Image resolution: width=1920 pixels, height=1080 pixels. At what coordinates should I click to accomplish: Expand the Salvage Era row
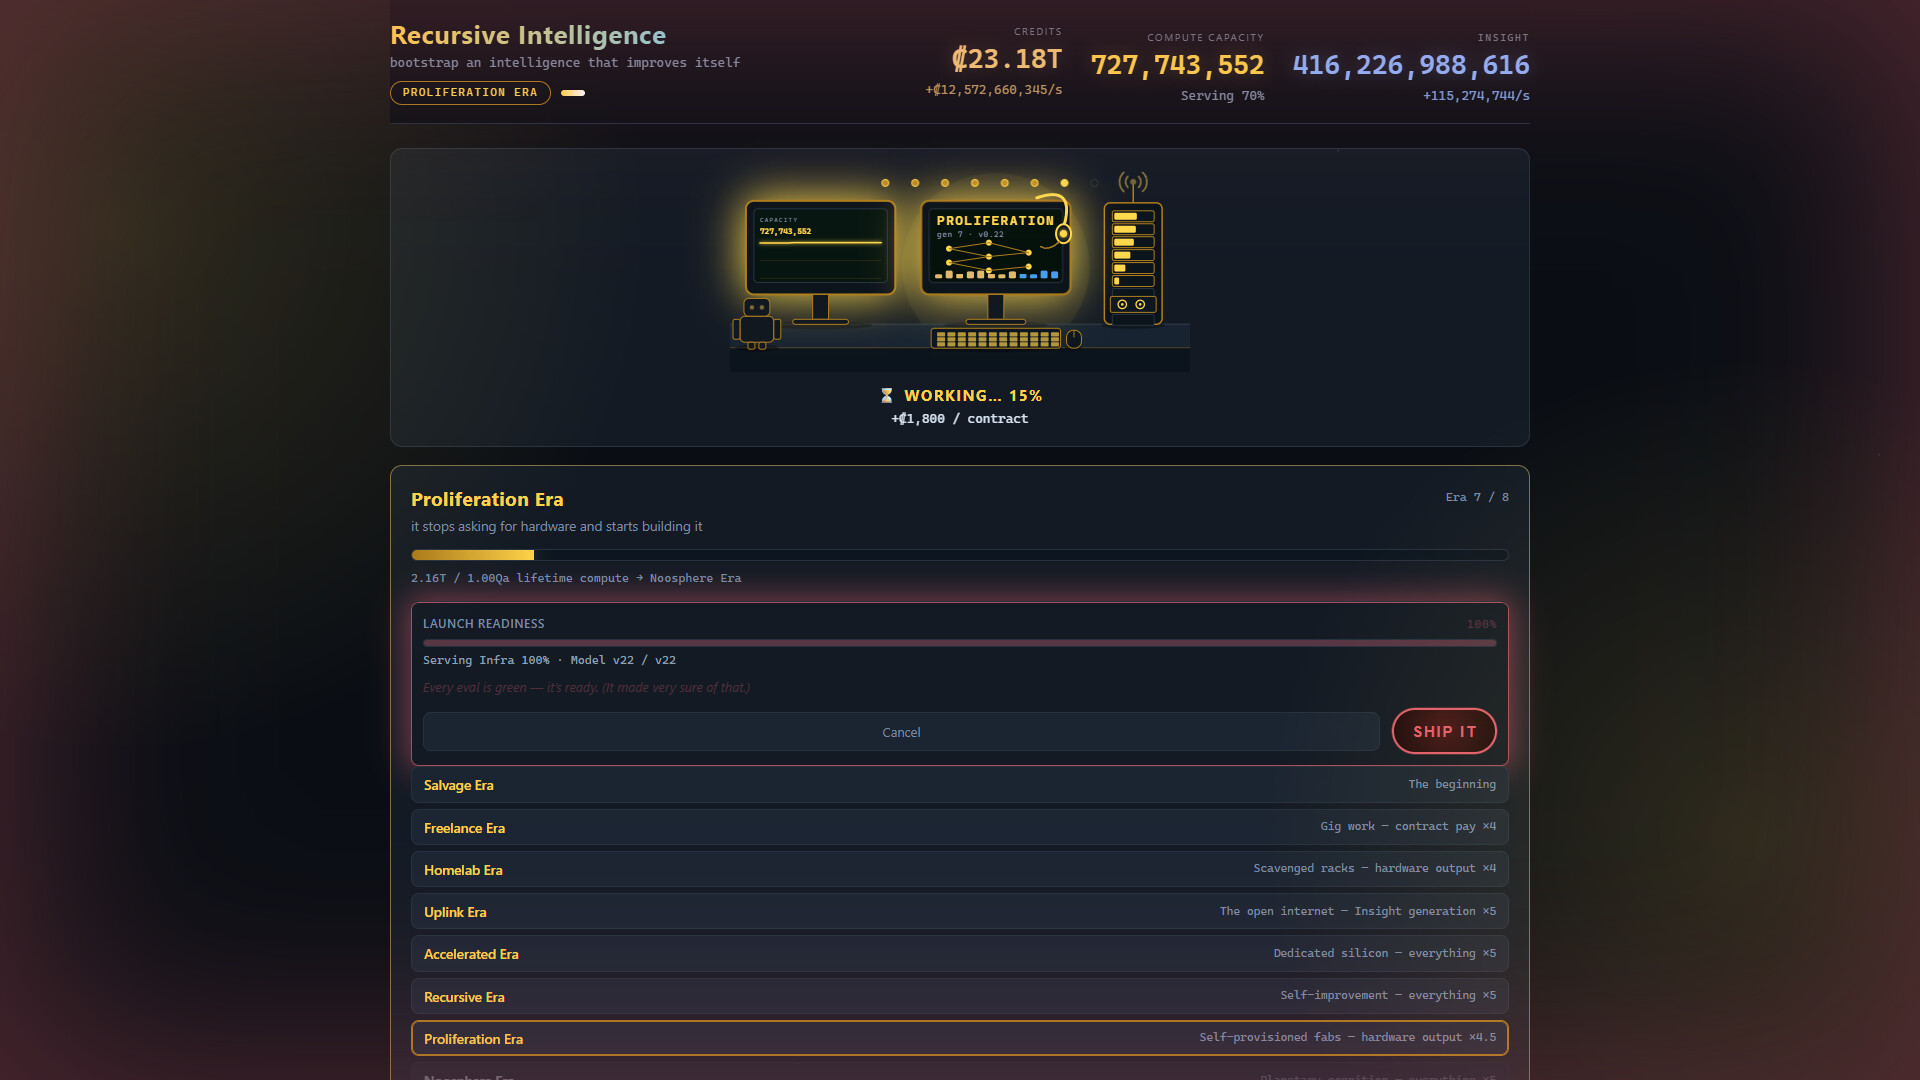point(960,785)
